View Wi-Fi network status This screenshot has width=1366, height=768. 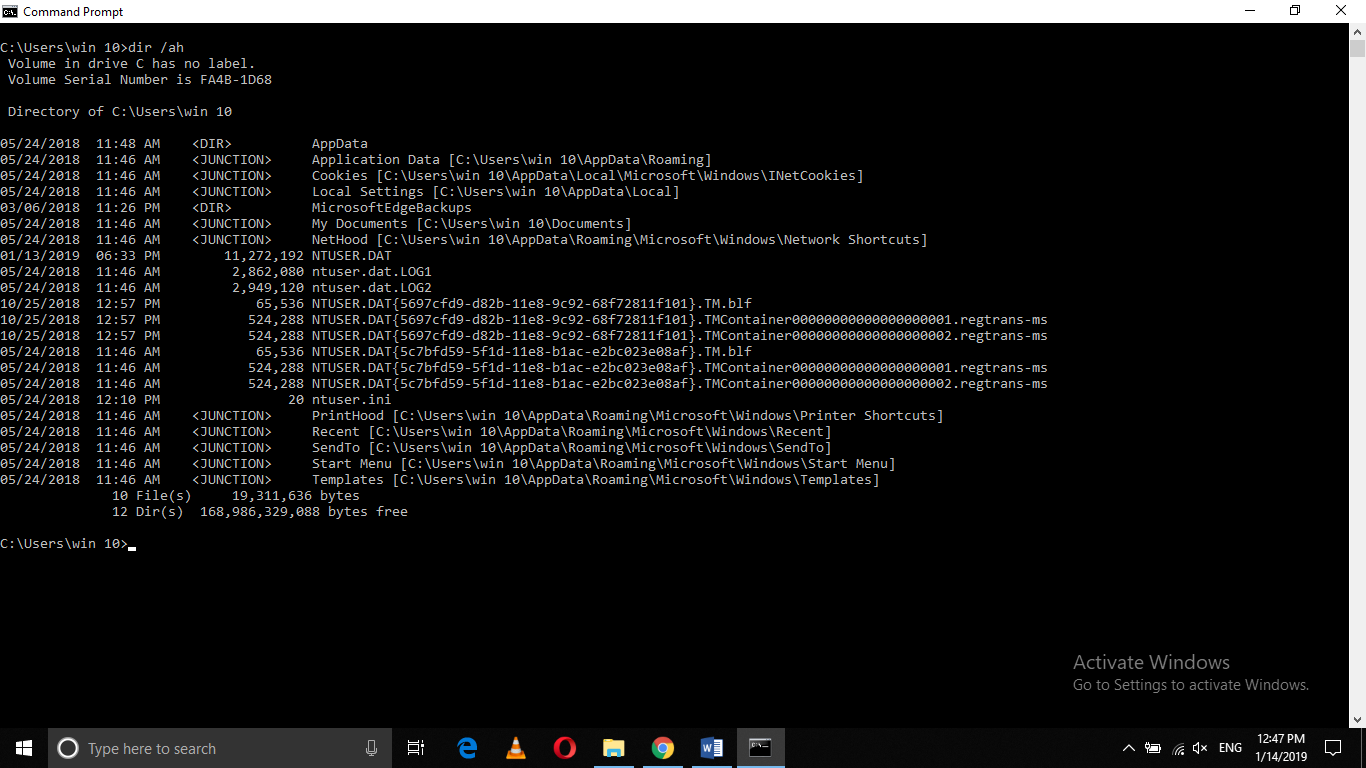pos(1176,747)
